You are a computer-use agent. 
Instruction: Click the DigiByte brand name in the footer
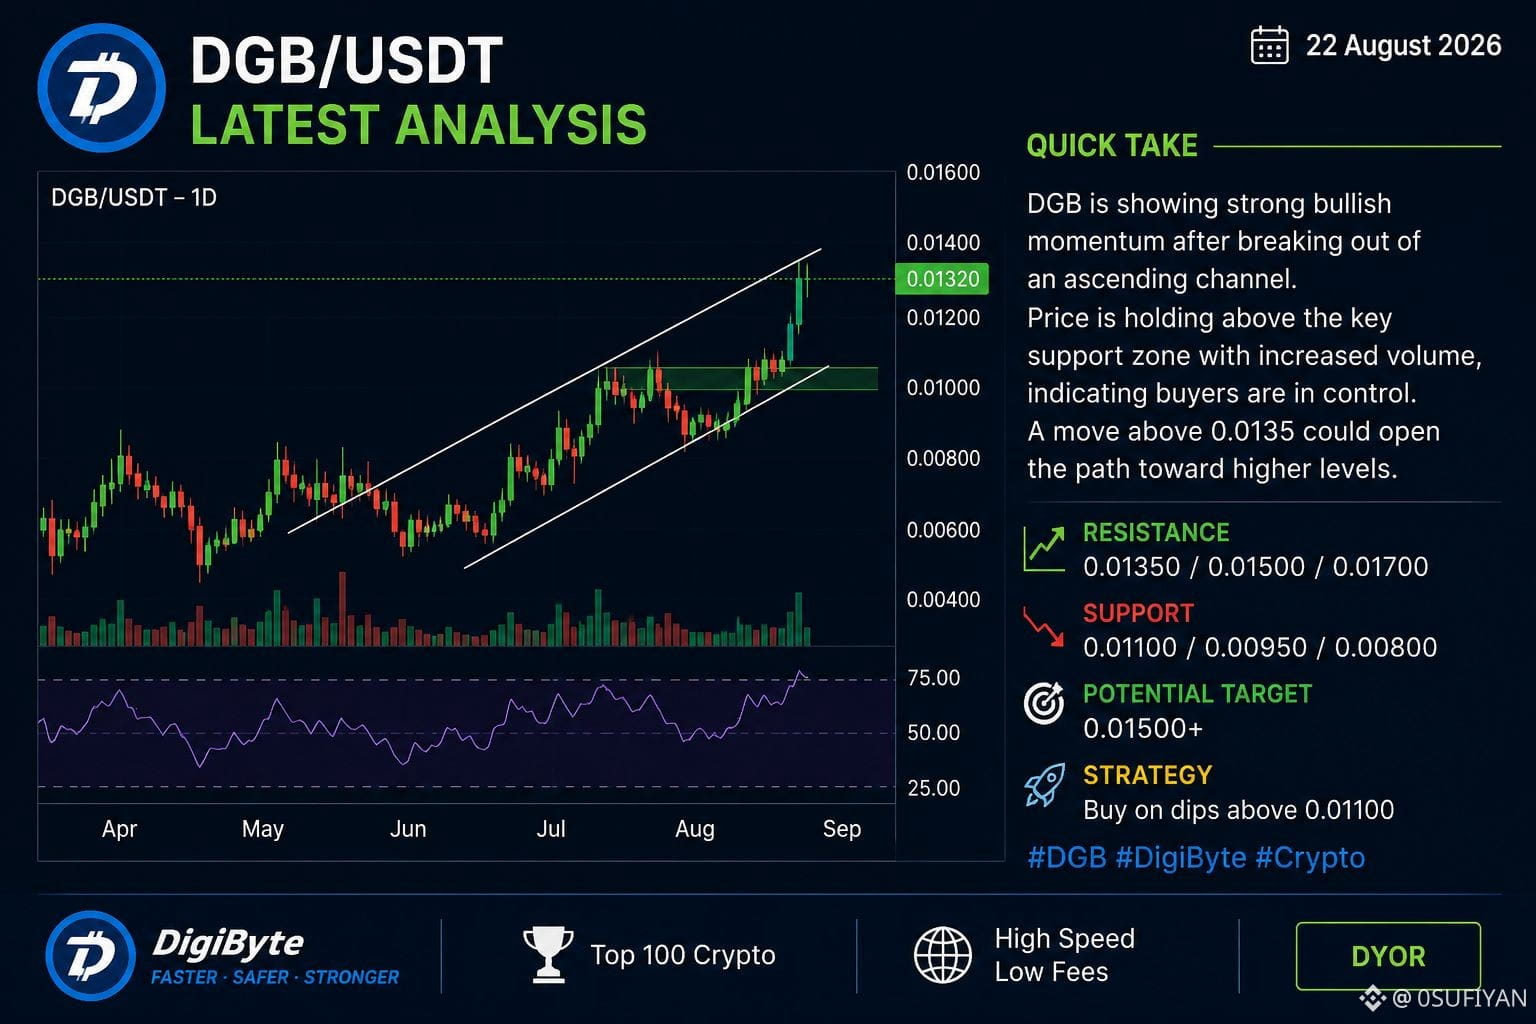[228, 942]
